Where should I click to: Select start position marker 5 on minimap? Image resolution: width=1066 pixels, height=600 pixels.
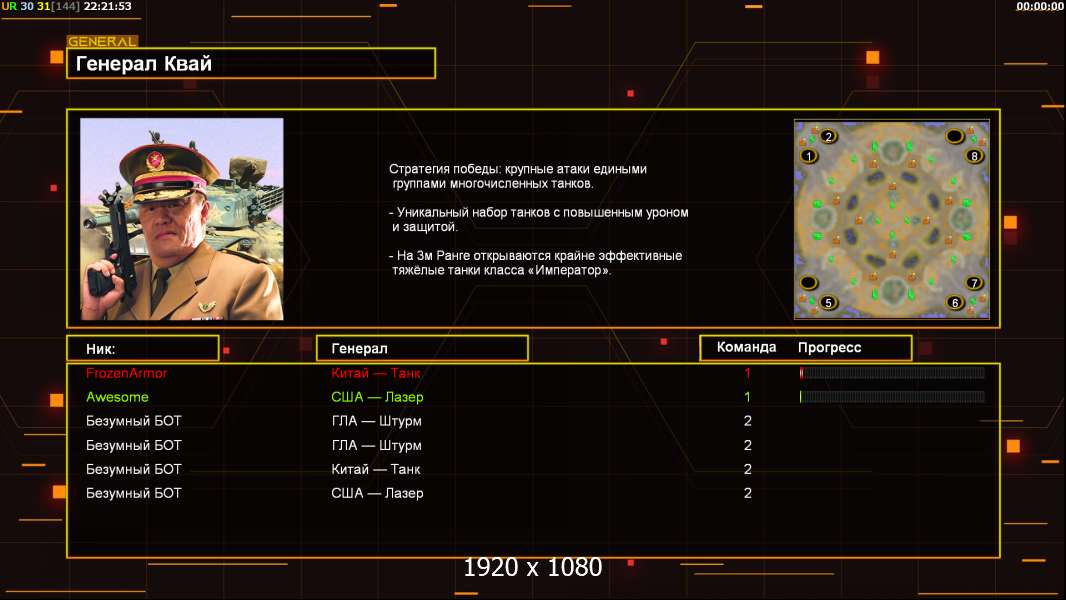coord(828,302)
